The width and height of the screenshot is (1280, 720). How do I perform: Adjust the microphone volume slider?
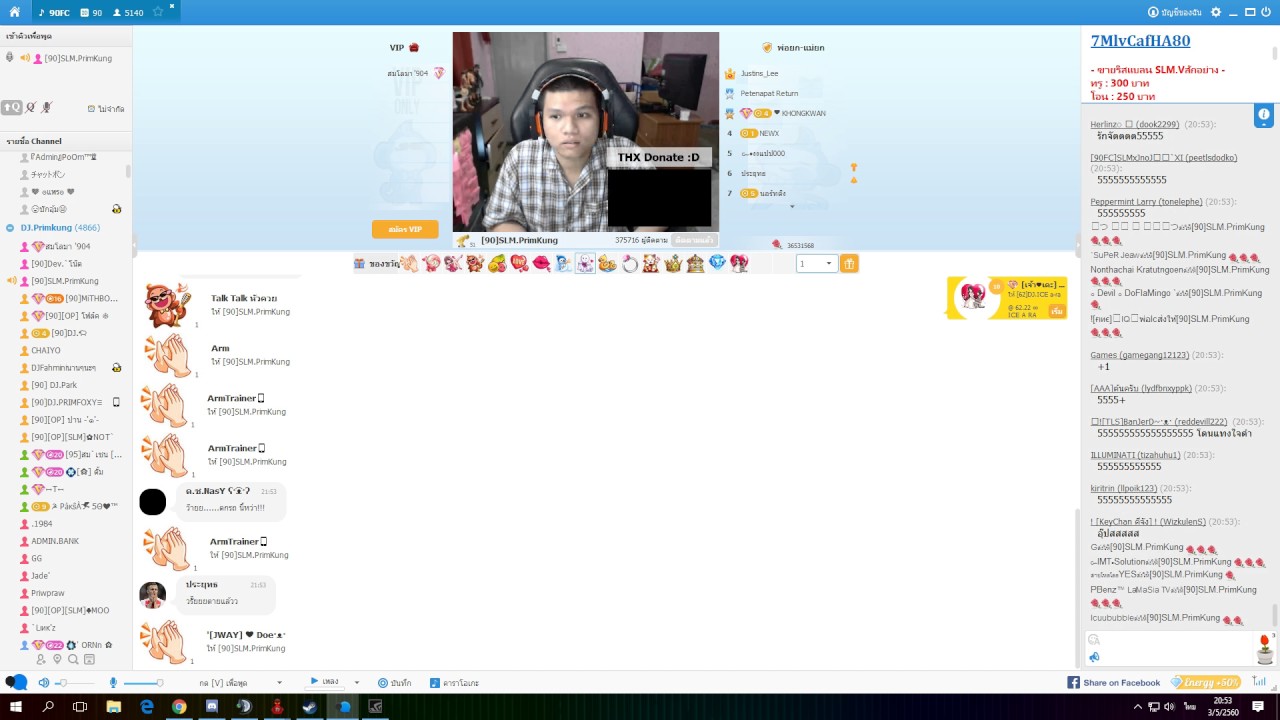click(144, 683)
